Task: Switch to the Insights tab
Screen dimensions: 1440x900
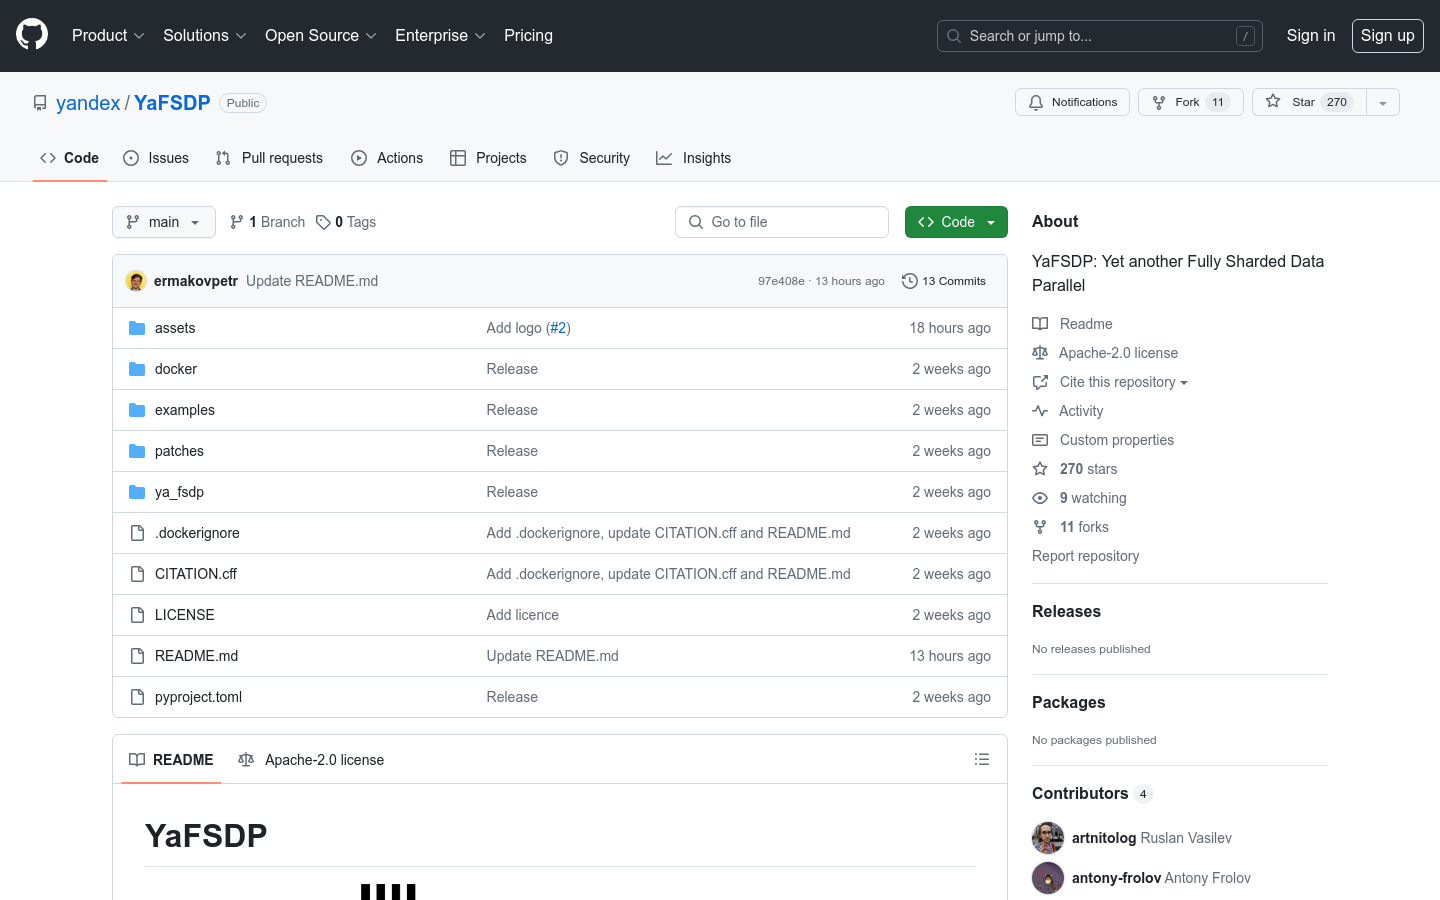Action: click(x=694, y=158)
